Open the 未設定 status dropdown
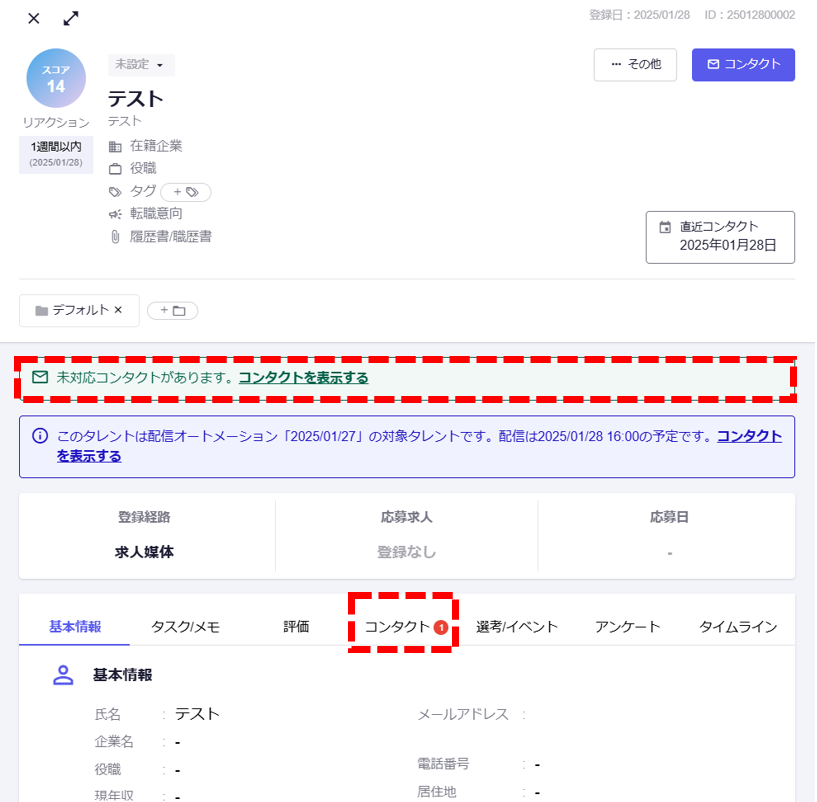Image resolution: width=817 pixels, height=802 pixels. point(141,65)
